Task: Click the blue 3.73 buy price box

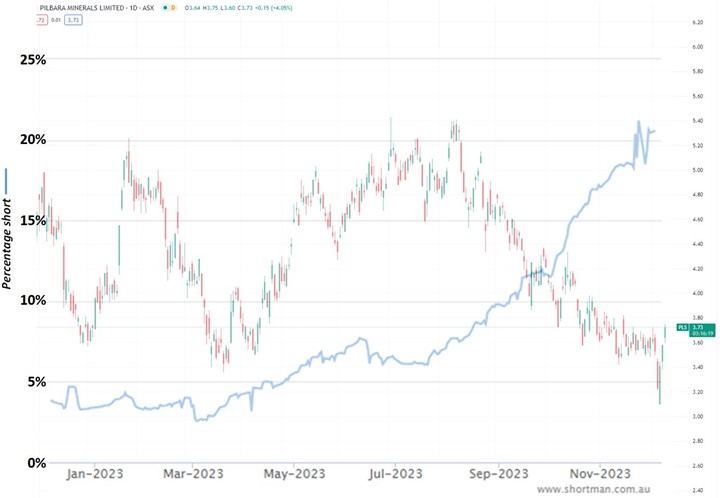Action: point(74,18)
